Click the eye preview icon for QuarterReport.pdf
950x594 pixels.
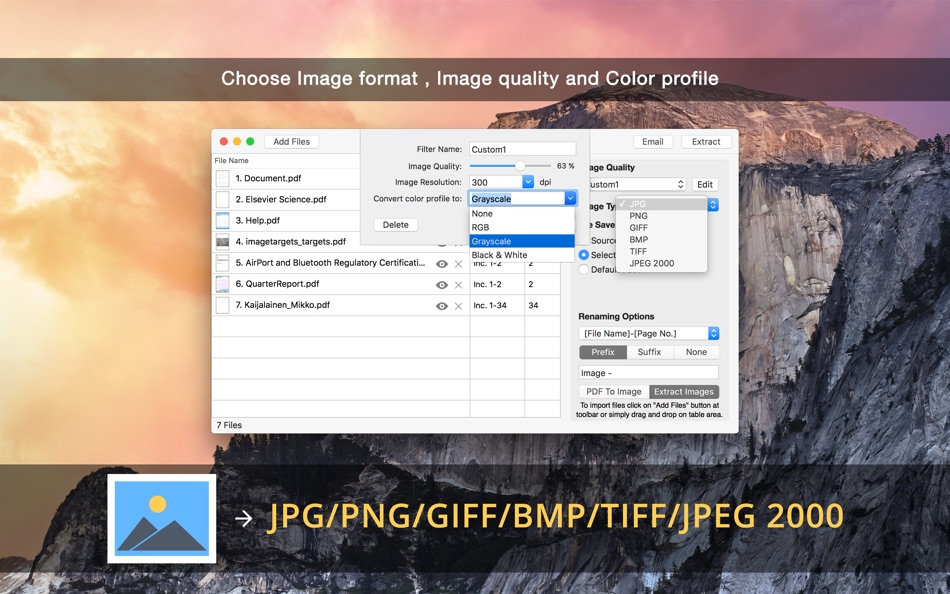tap(442, 285)
